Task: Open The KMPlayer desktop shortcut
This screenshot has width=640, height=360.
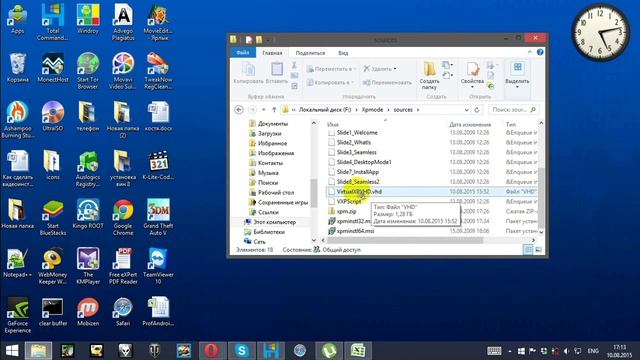Action: [88, 266]
